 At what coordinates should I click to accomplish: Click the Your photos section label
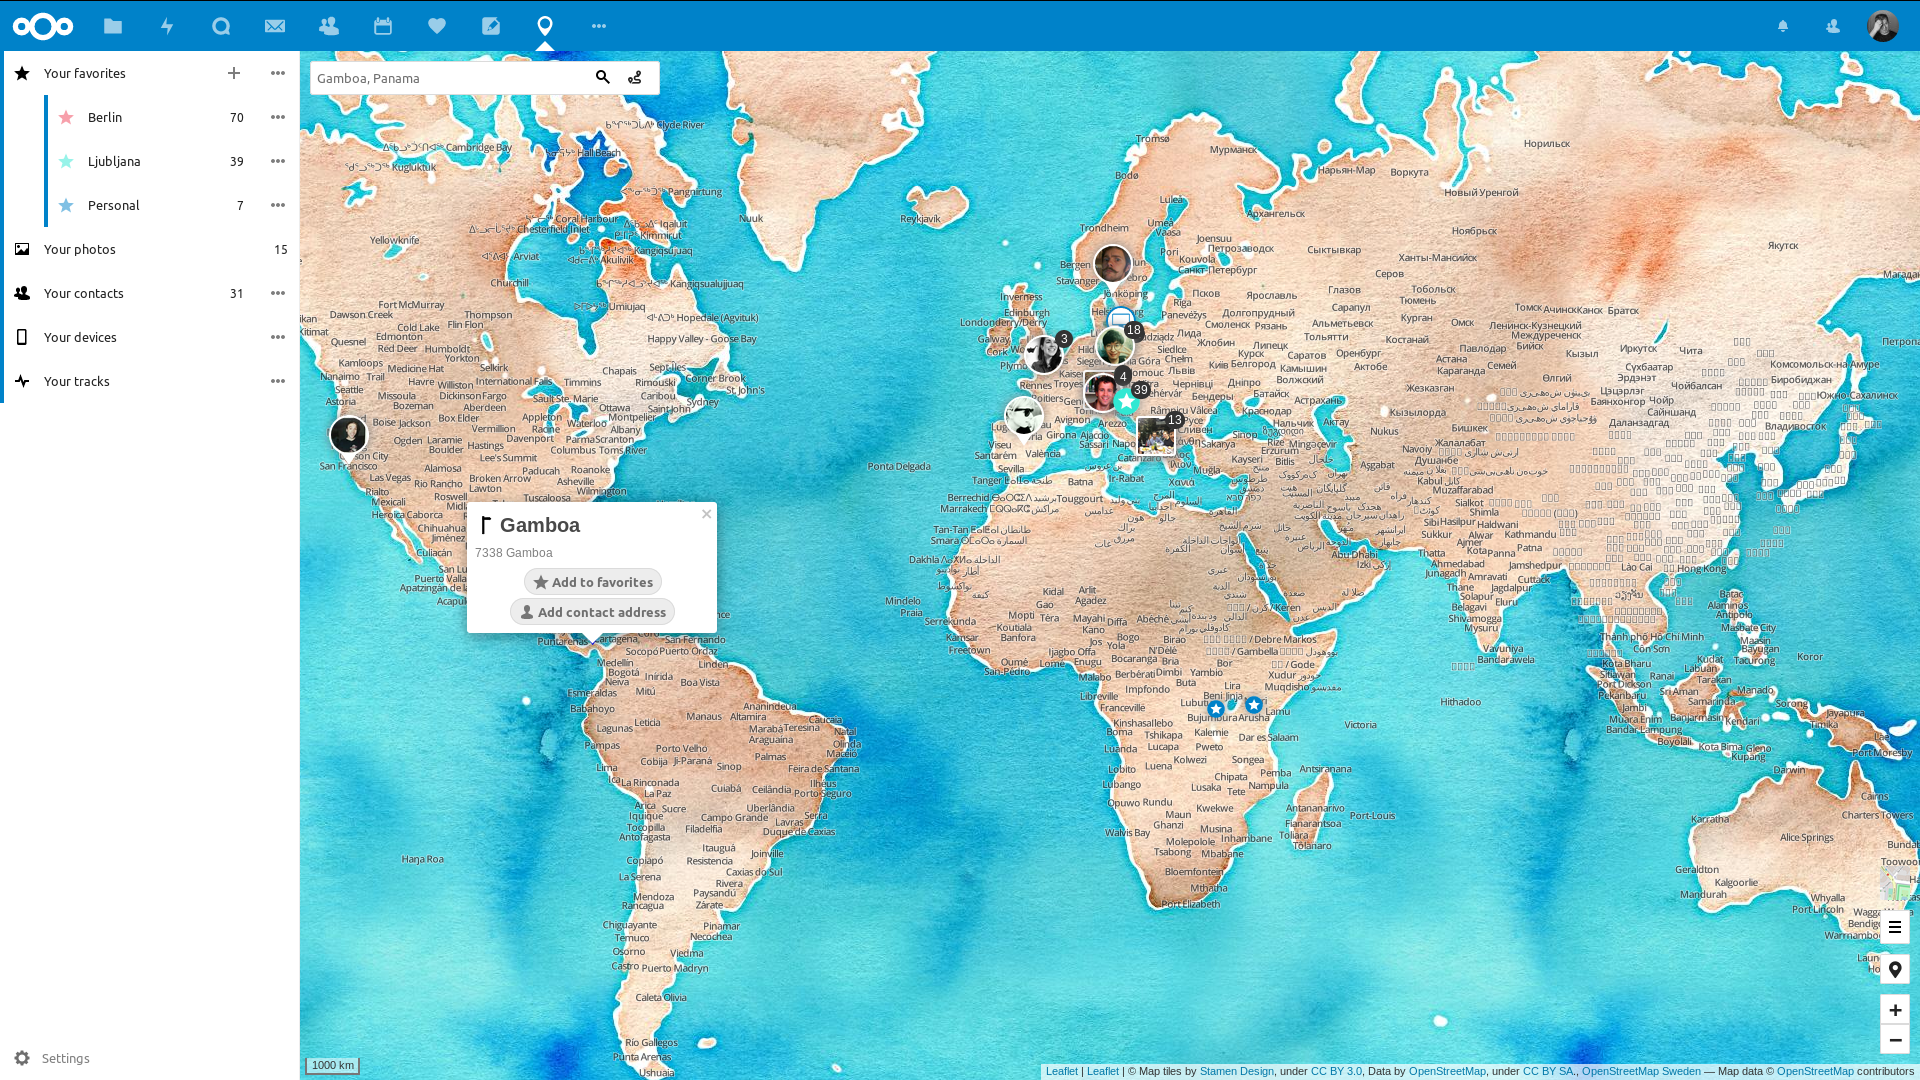(x=80, y=249)
